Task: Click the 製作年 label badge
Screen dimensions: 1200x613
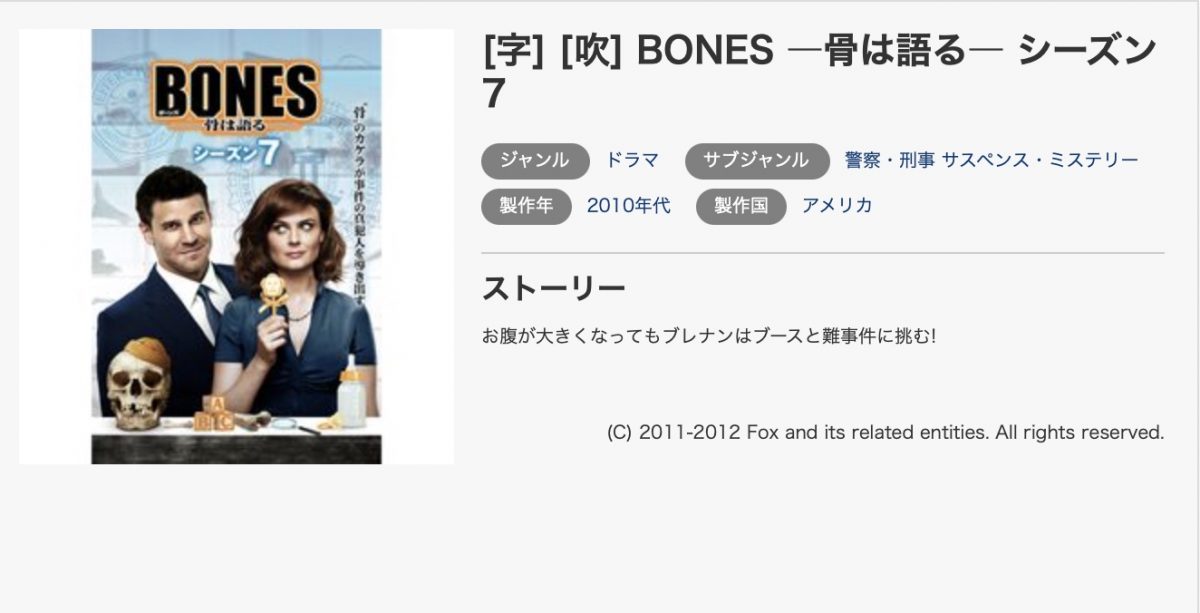Action: [x=526, y=206]
